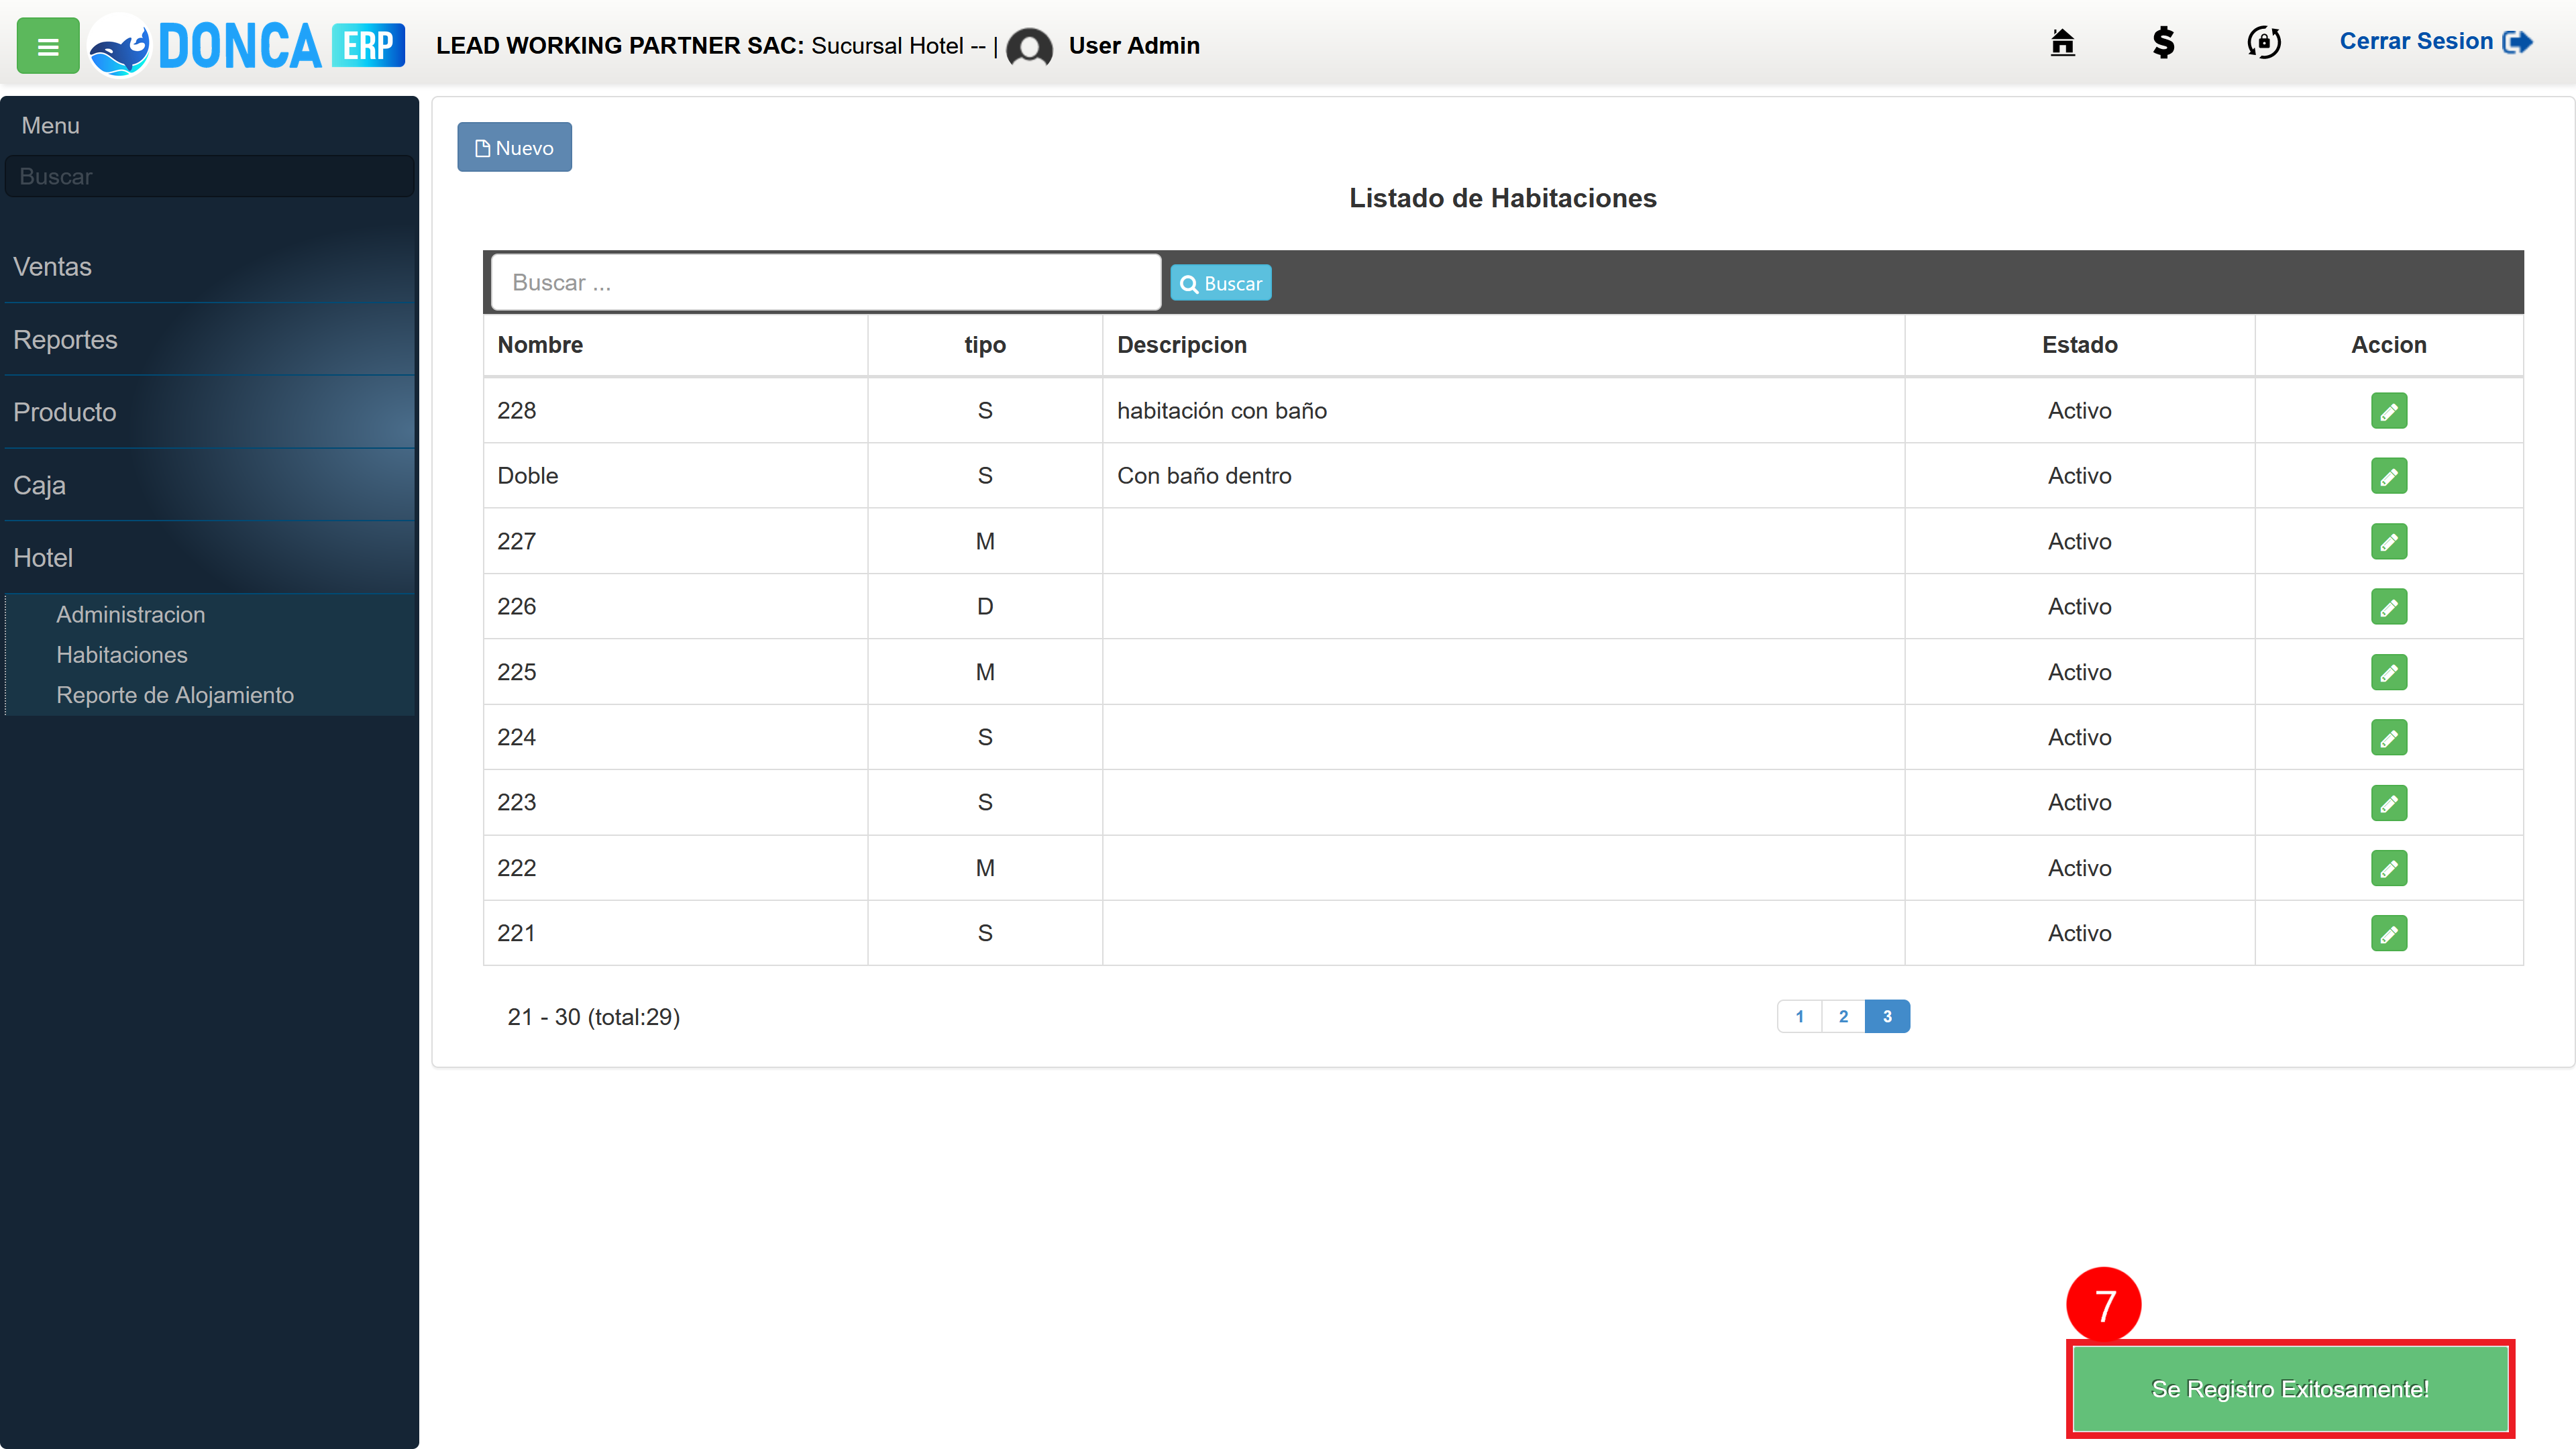The image size is (2576, 1449).
Task: Edit room 228 with pencil icon
Action: [x=2388, y=411]
